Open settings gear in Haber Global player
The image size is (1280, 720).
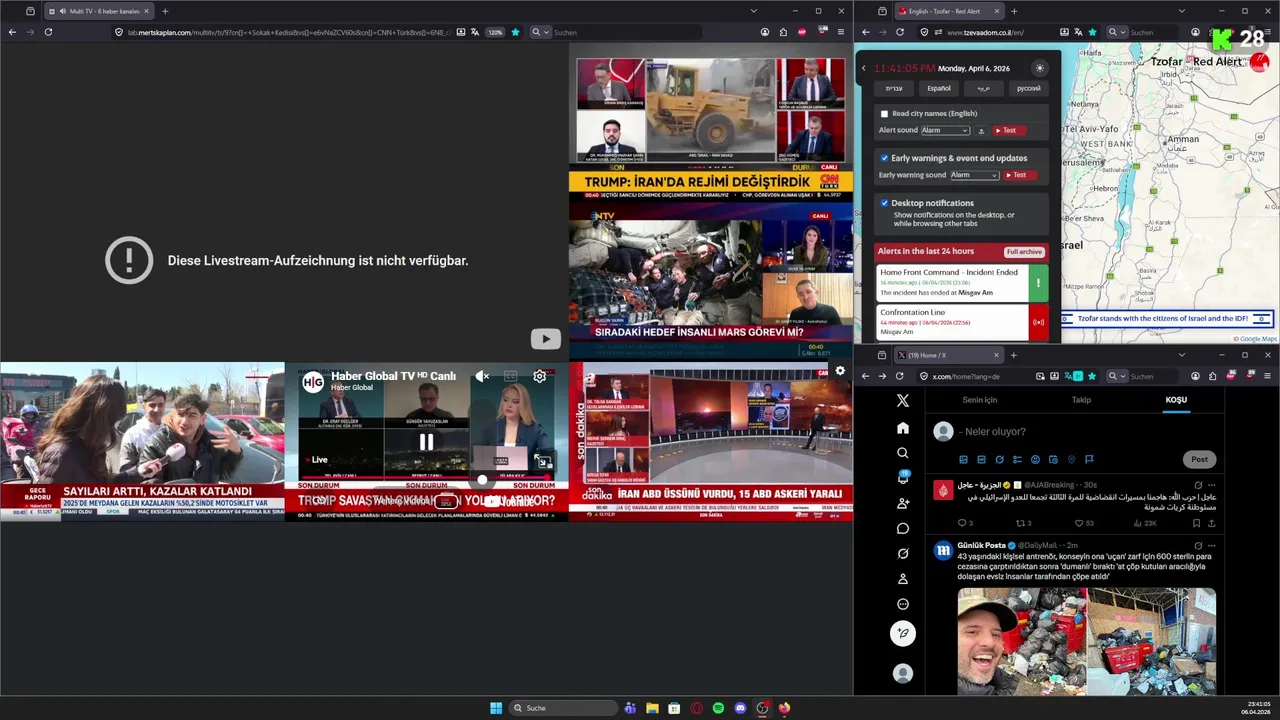(539, 376)
